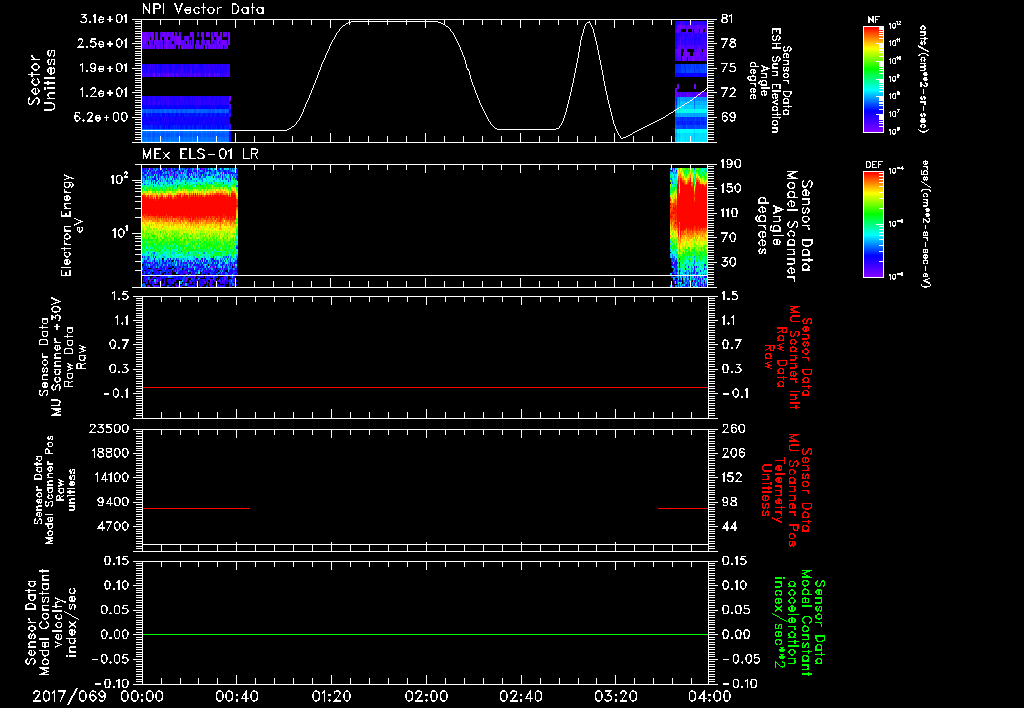Image resolution: width=1024 pixels, height=708 pixels.
Task: Click the 81 sun elevation tick value
Action: (728, 19)
